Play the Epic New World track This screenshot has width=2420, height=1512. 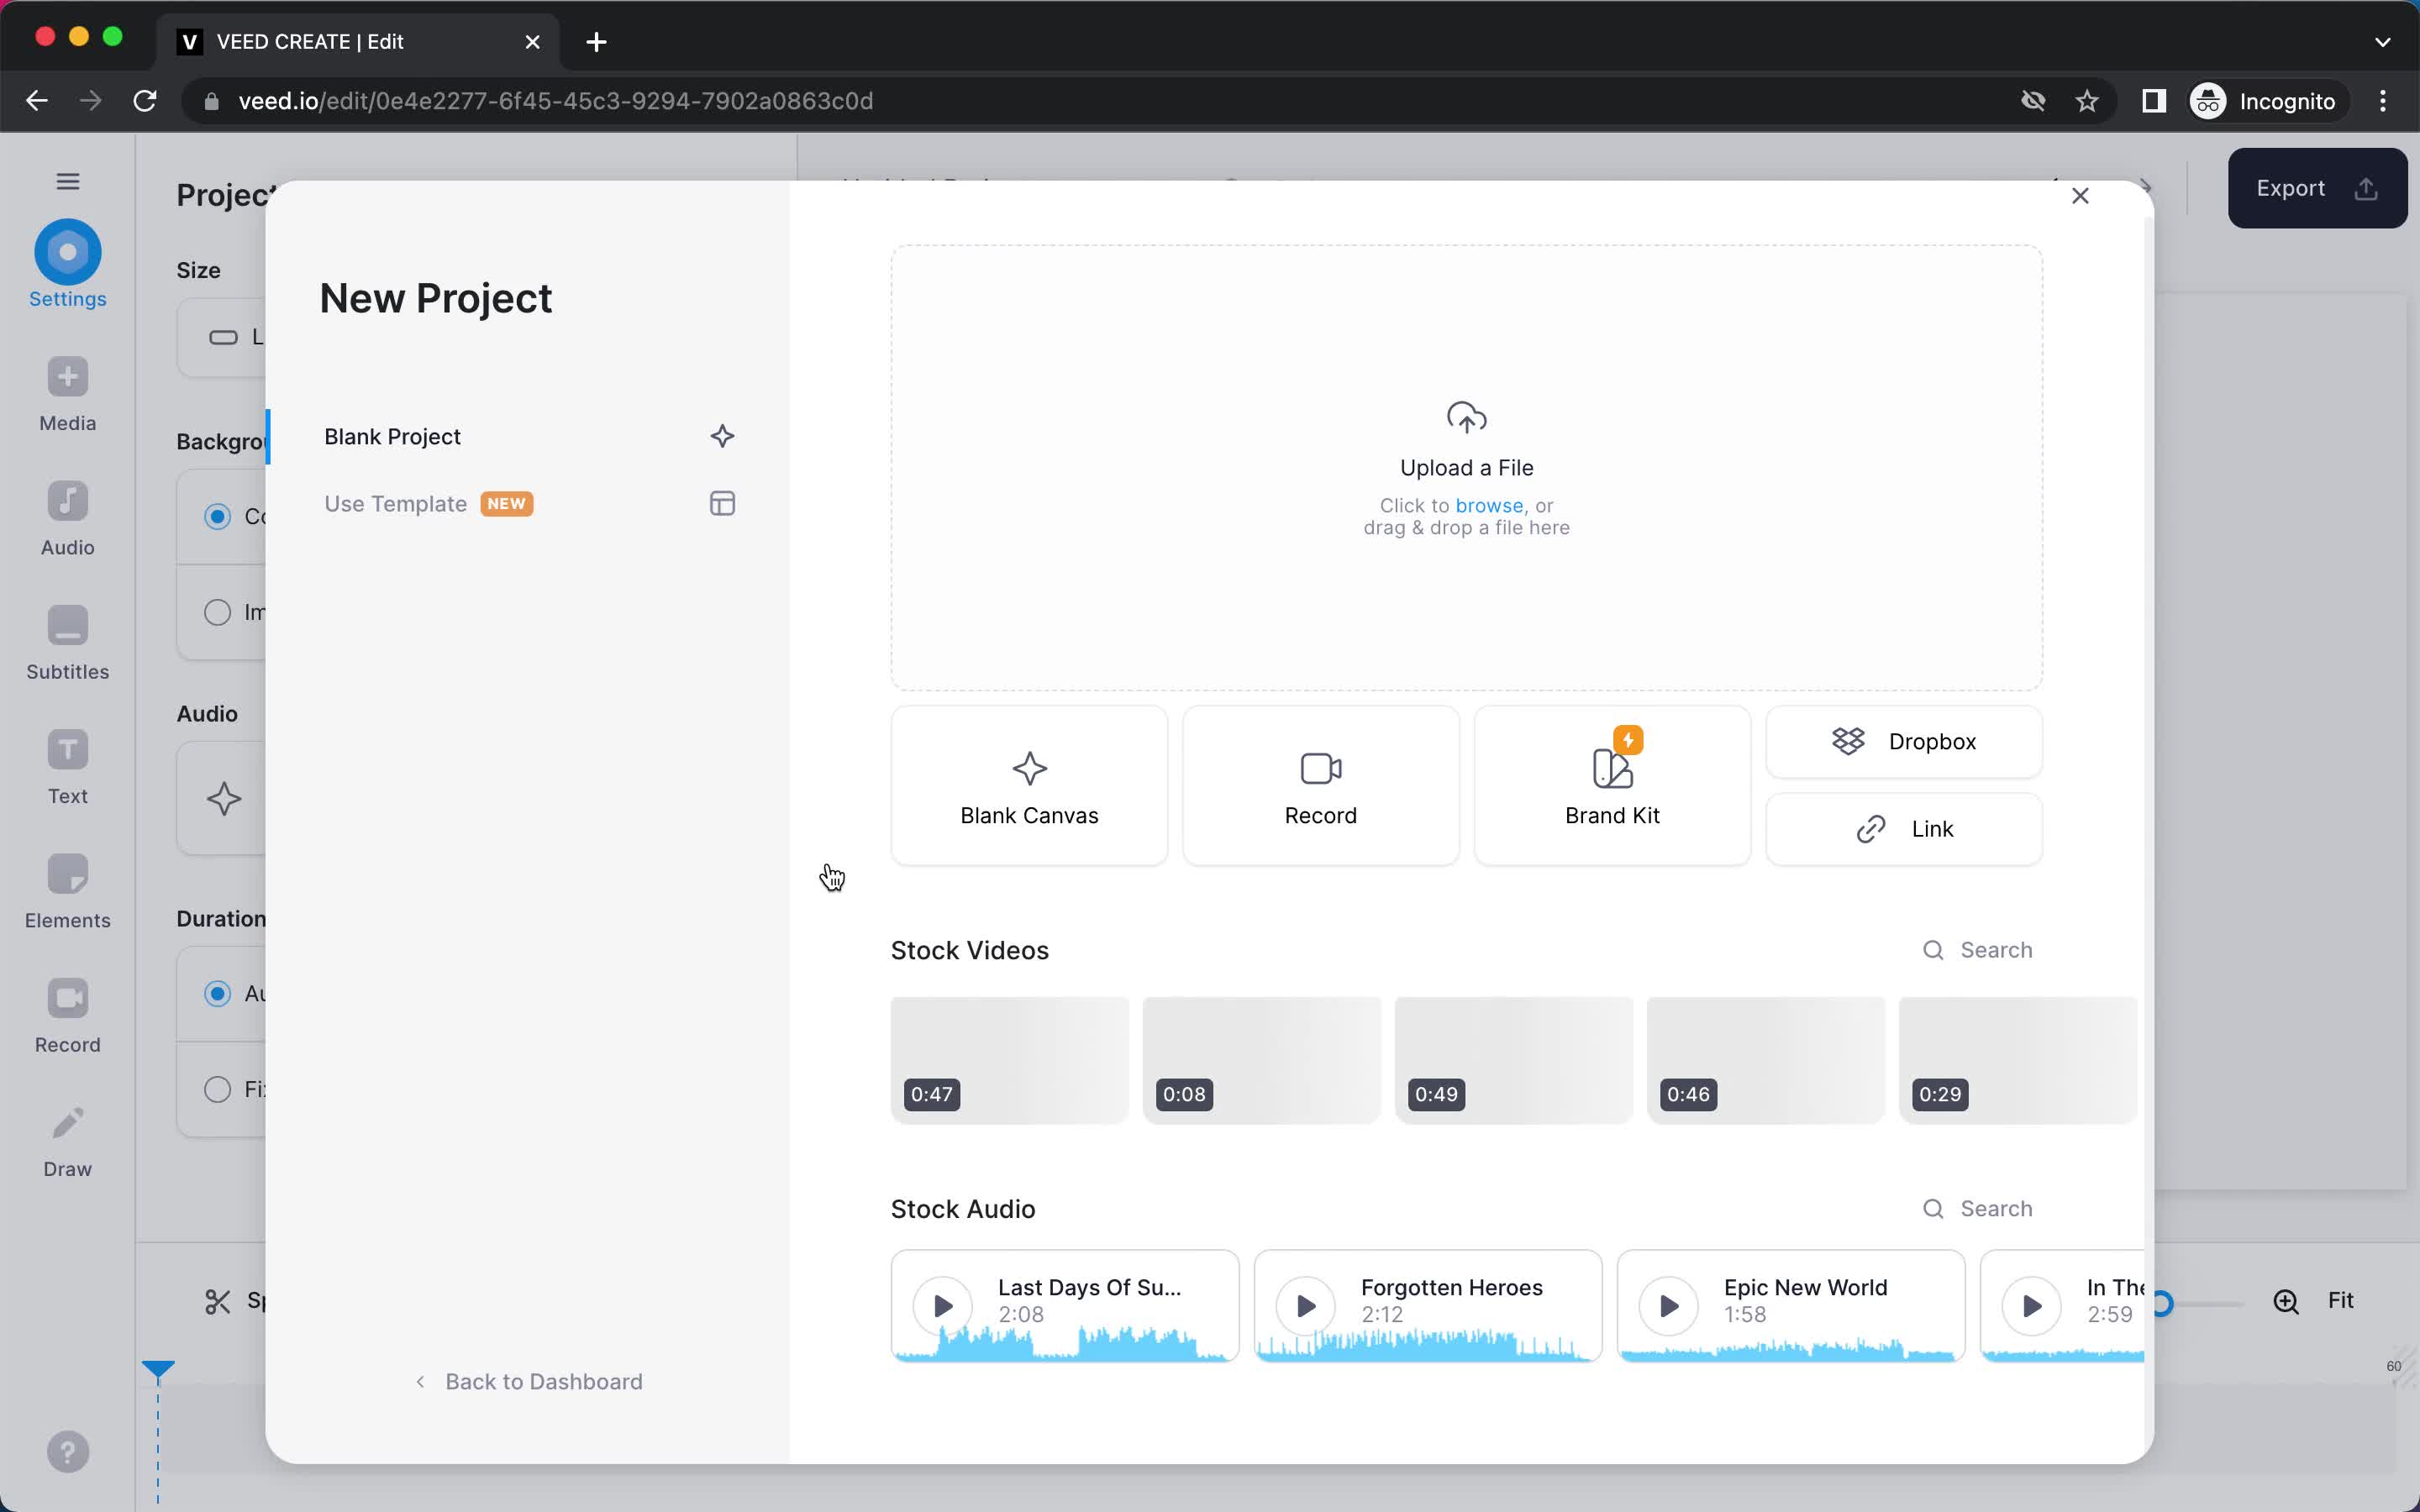point(1668,1305)
